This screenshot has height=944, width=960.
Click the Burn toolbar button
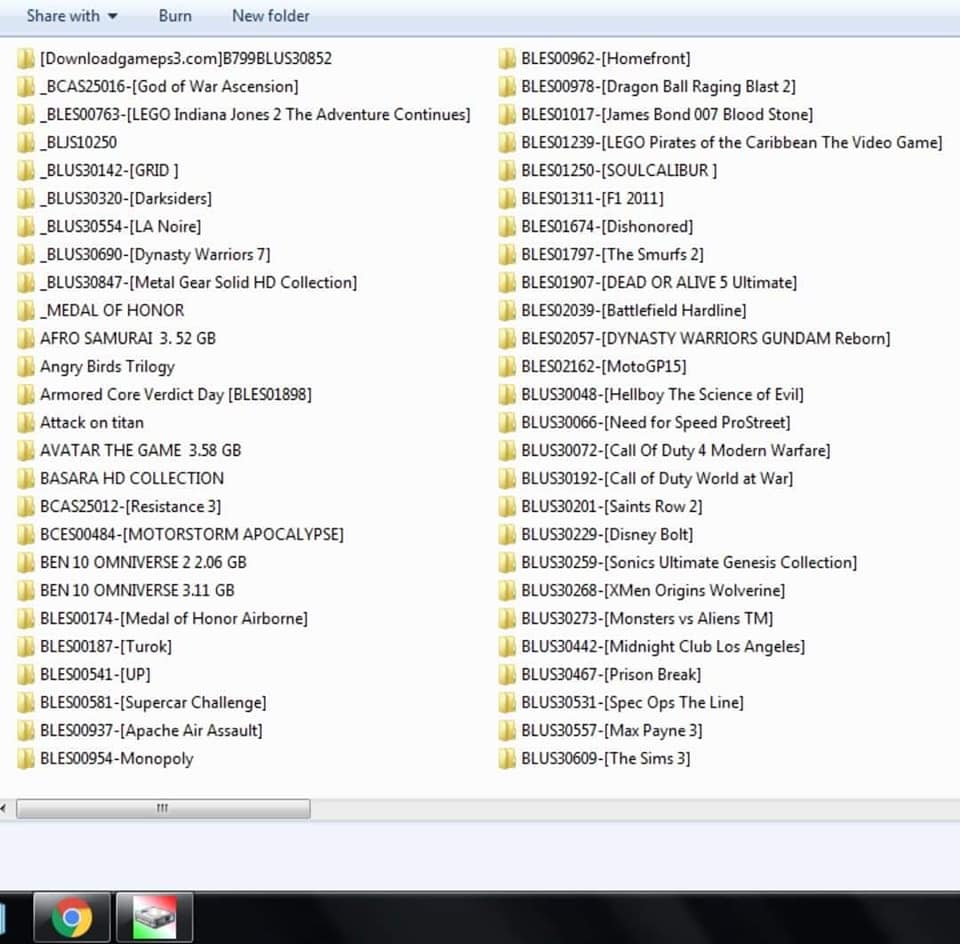[x=175, y=16]
